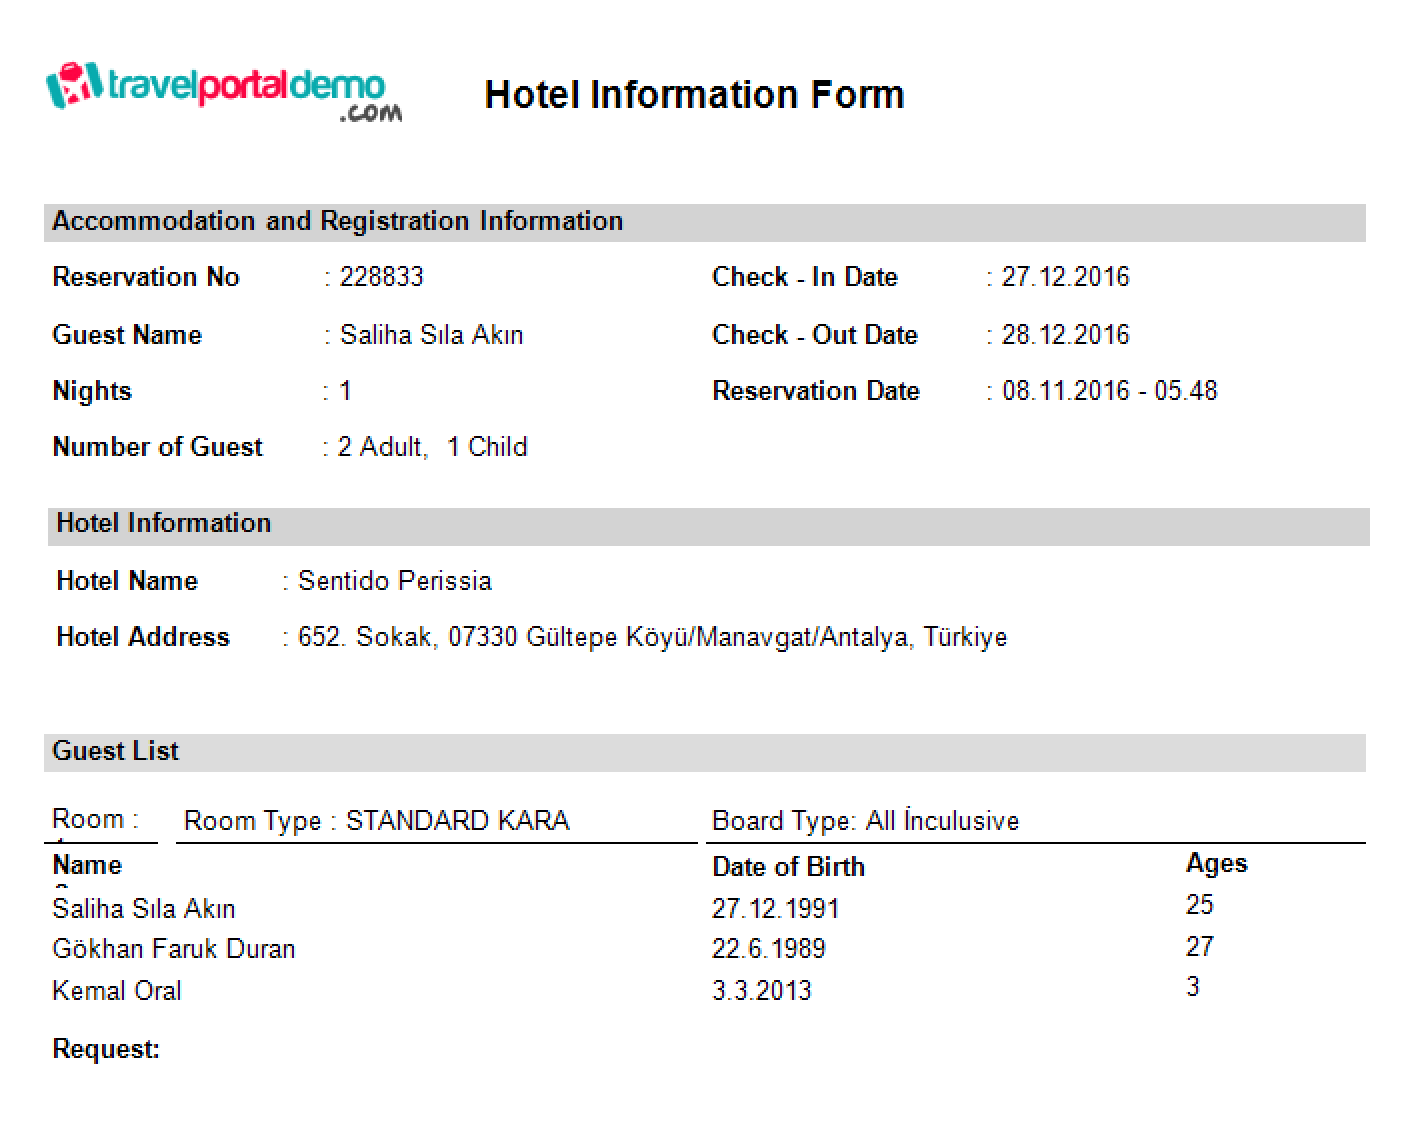Click the Hotel Information Form title

coord(694,94)
